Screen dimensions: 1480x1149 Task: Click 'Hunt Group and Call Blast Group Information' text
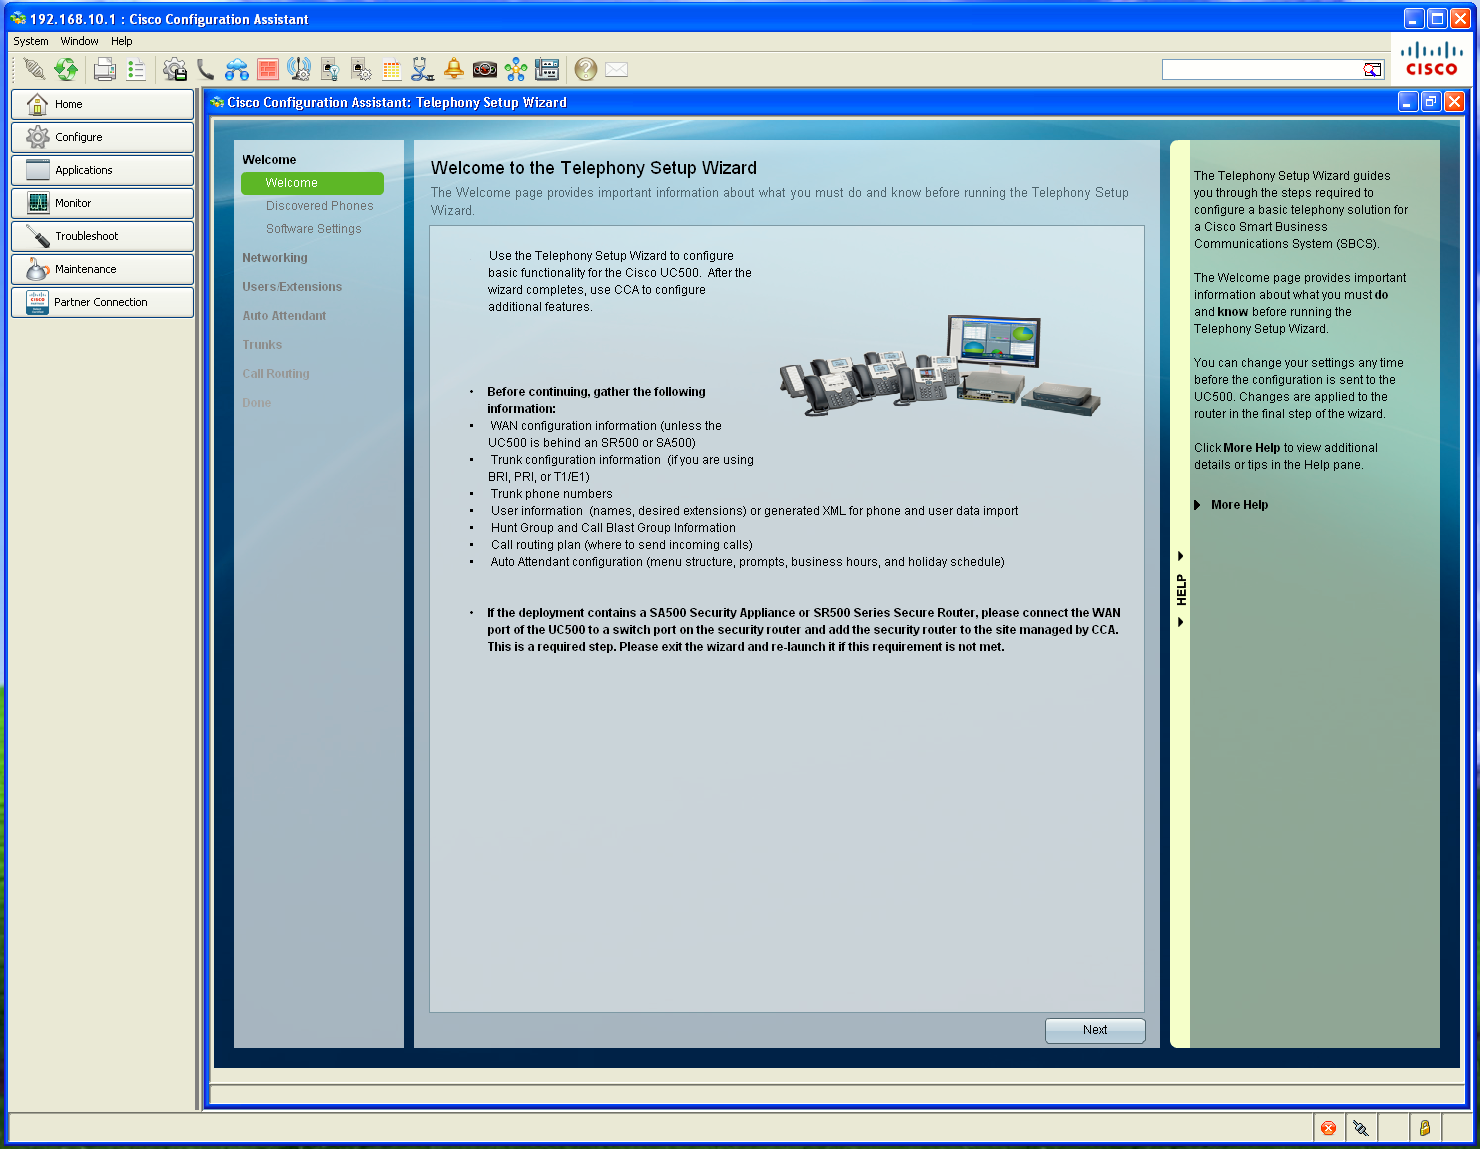coord(613,528)
